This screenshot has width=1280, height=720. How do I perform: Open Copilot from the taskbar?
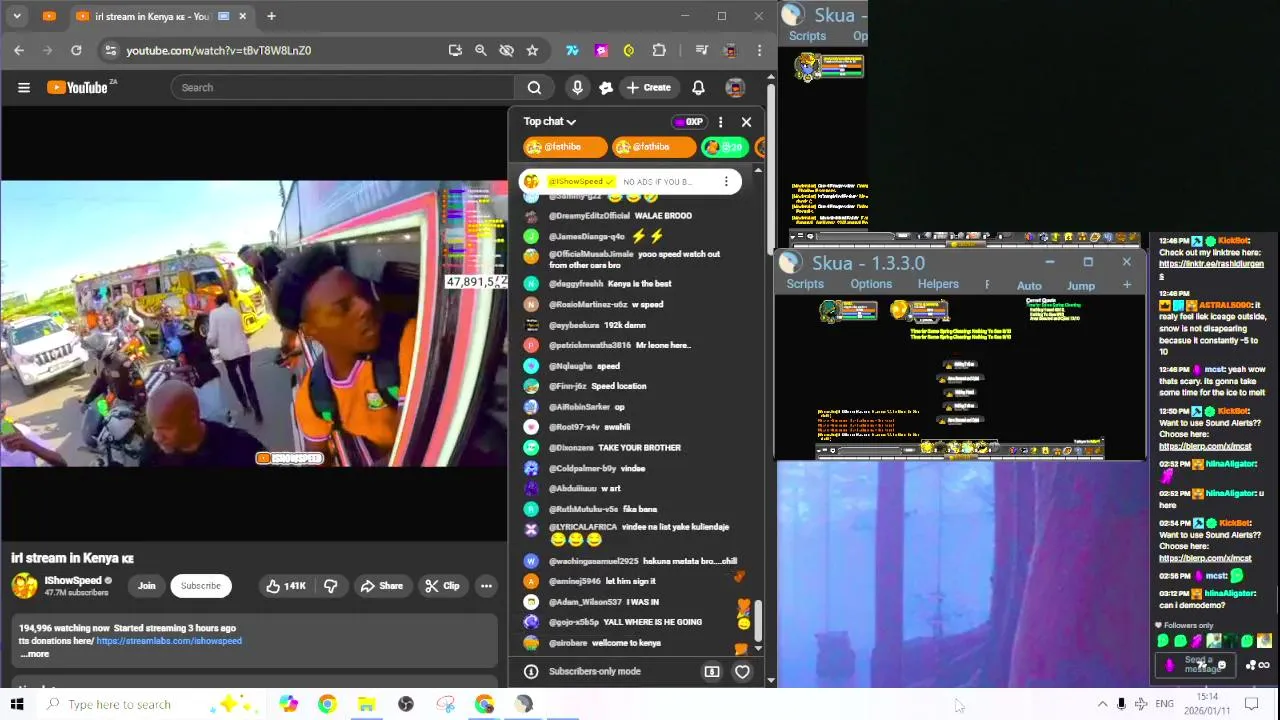(288, 704)
